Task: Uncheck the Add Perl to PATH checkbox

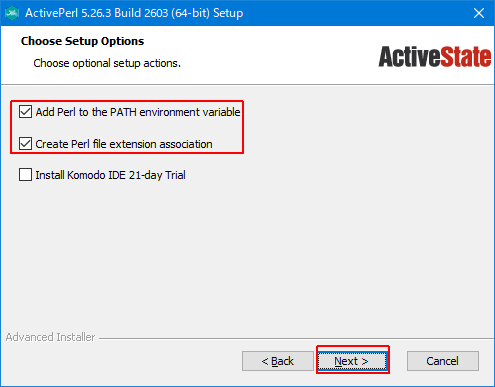Action: 25,112
